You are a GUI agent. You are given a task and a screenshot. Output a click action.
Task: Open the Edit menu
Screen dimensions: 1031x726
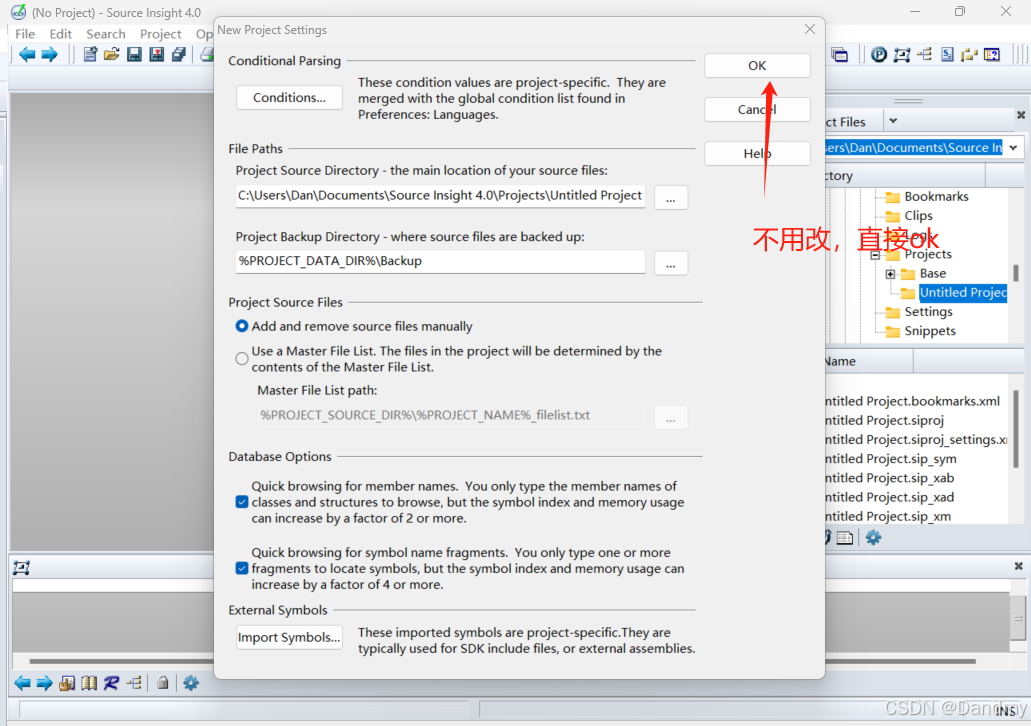coord(60,34)
